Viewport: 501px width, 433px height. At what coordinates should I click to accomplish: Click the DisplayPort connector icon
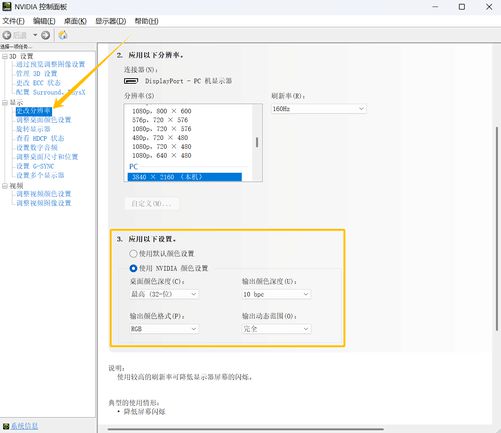(x=131, y=81)
